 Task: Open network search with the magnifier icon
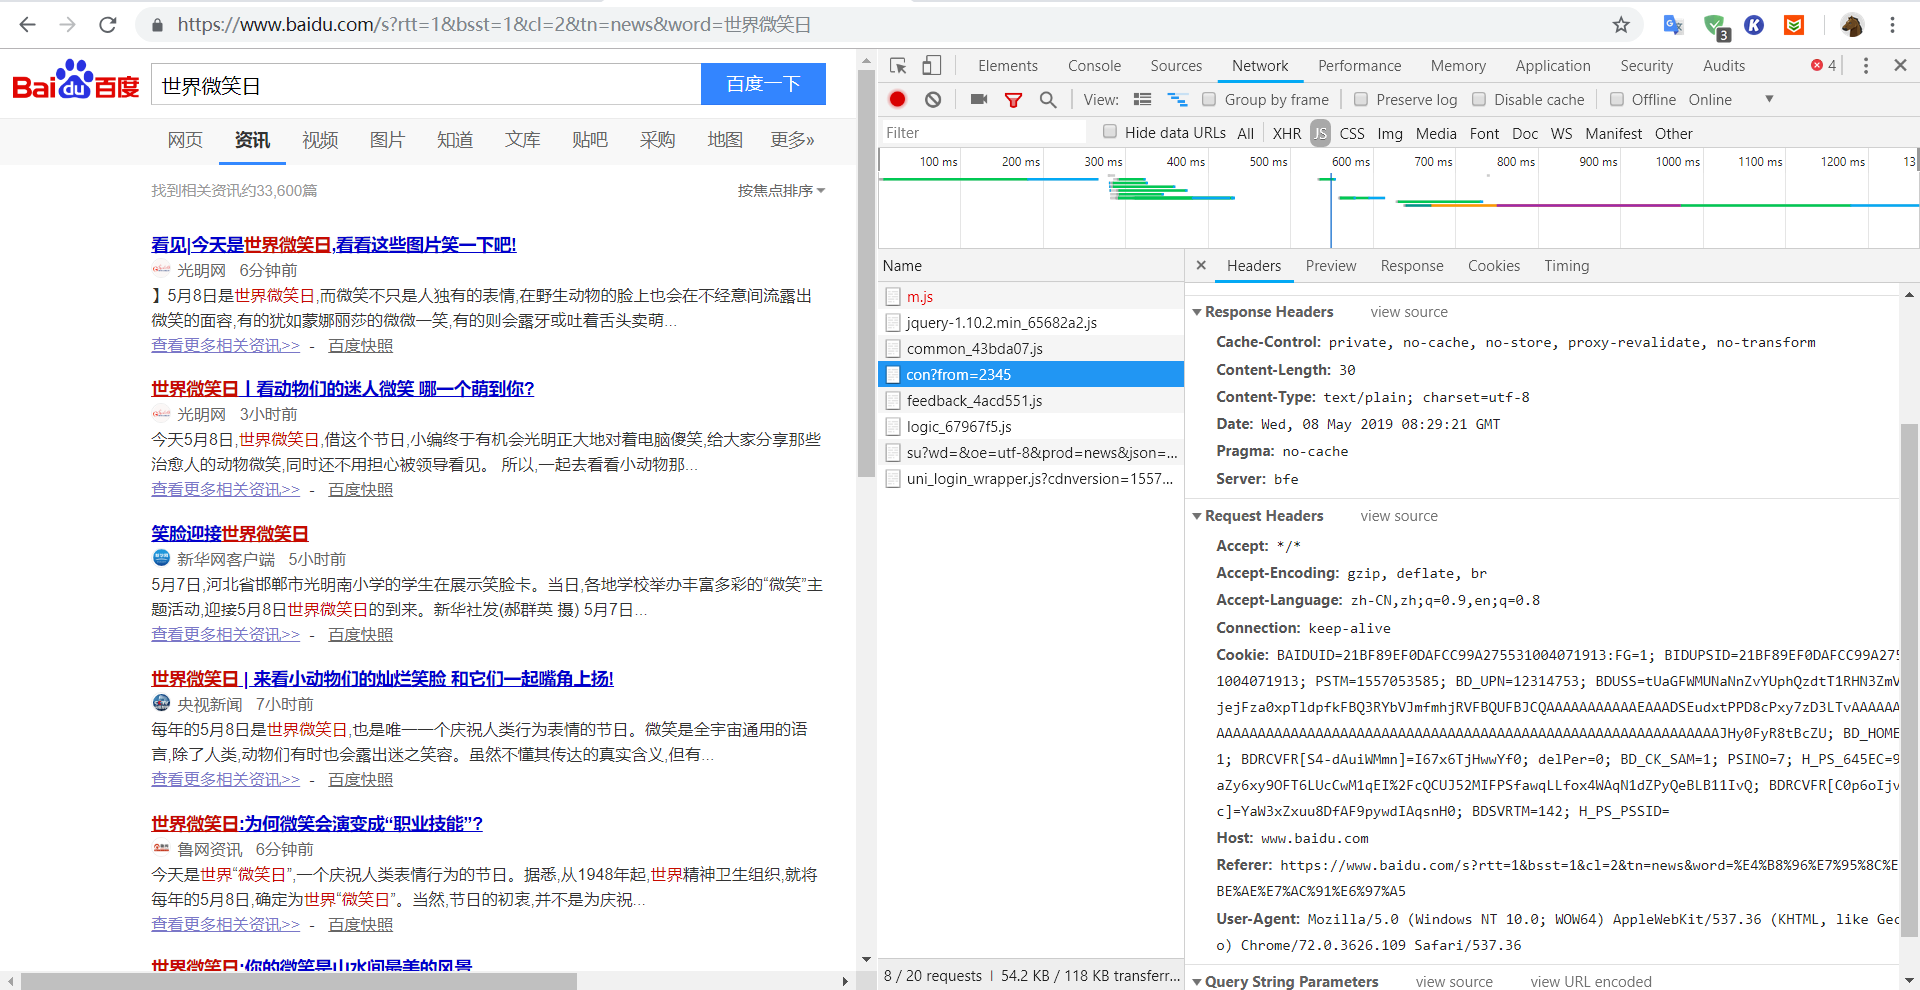1047,99
